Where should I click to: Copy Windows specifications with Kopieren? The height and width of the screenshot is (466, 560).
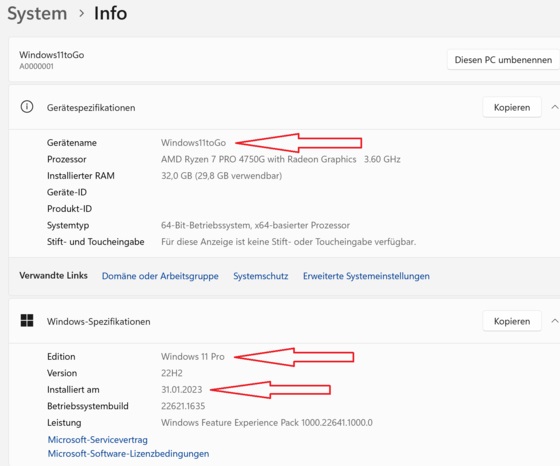[512, 321]
